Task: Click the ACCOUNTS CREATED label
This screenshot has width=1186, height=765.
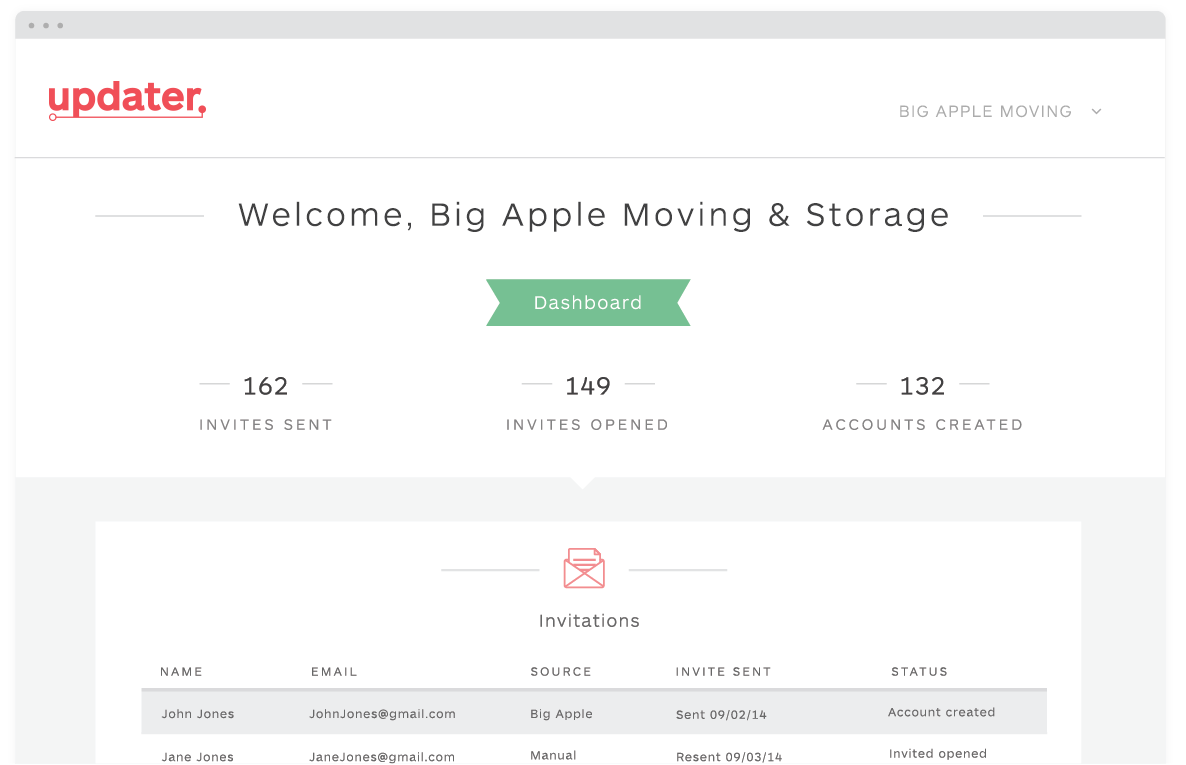Action: click(x=923, y=424)
